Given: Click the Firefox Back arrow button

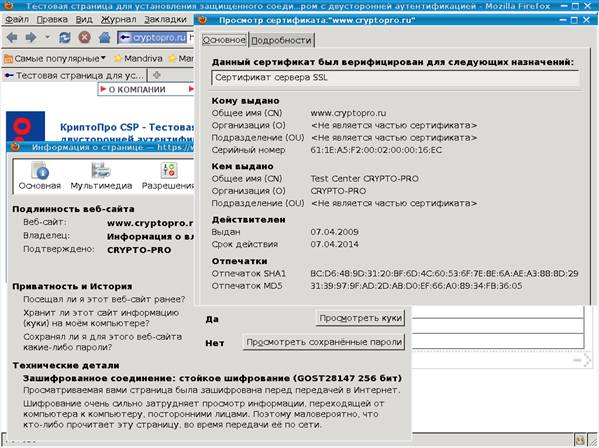Looking at the screenshot, I should pyautogui.click(x=12, y=37).
